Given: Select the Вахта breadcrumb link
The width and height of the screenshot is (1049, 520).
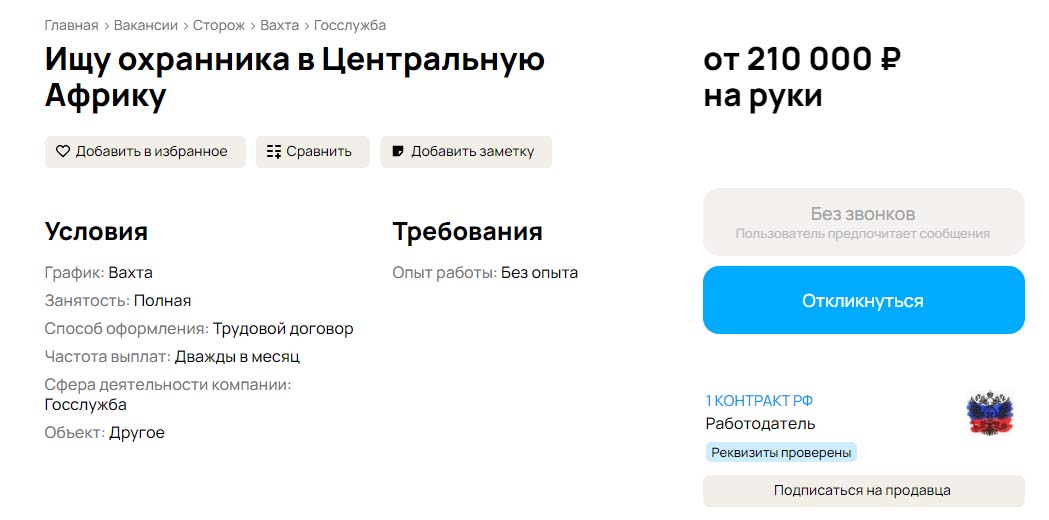Looking at the screenshot, I should coord(279,25).
